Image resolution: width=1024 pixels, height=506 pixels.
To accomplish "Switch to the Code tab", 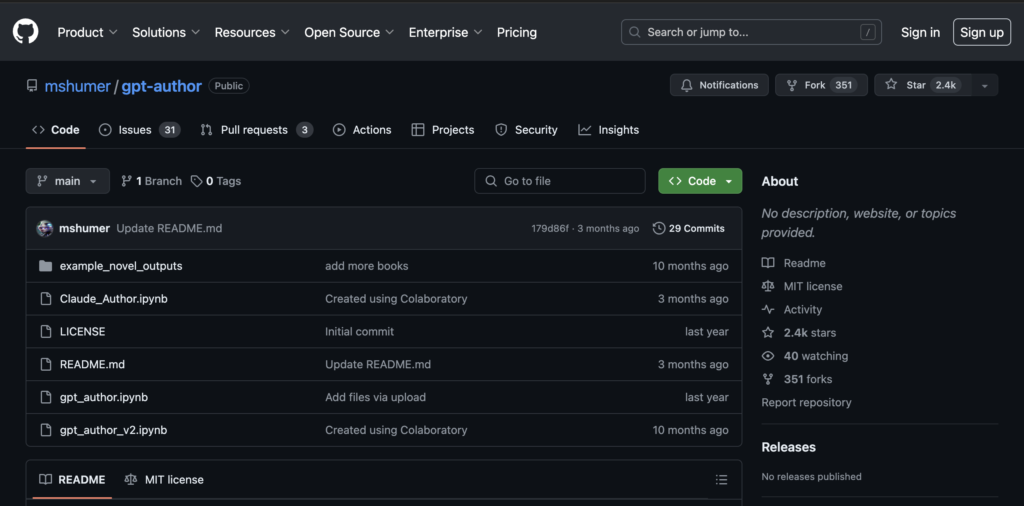I will click(x=56, y=130).
